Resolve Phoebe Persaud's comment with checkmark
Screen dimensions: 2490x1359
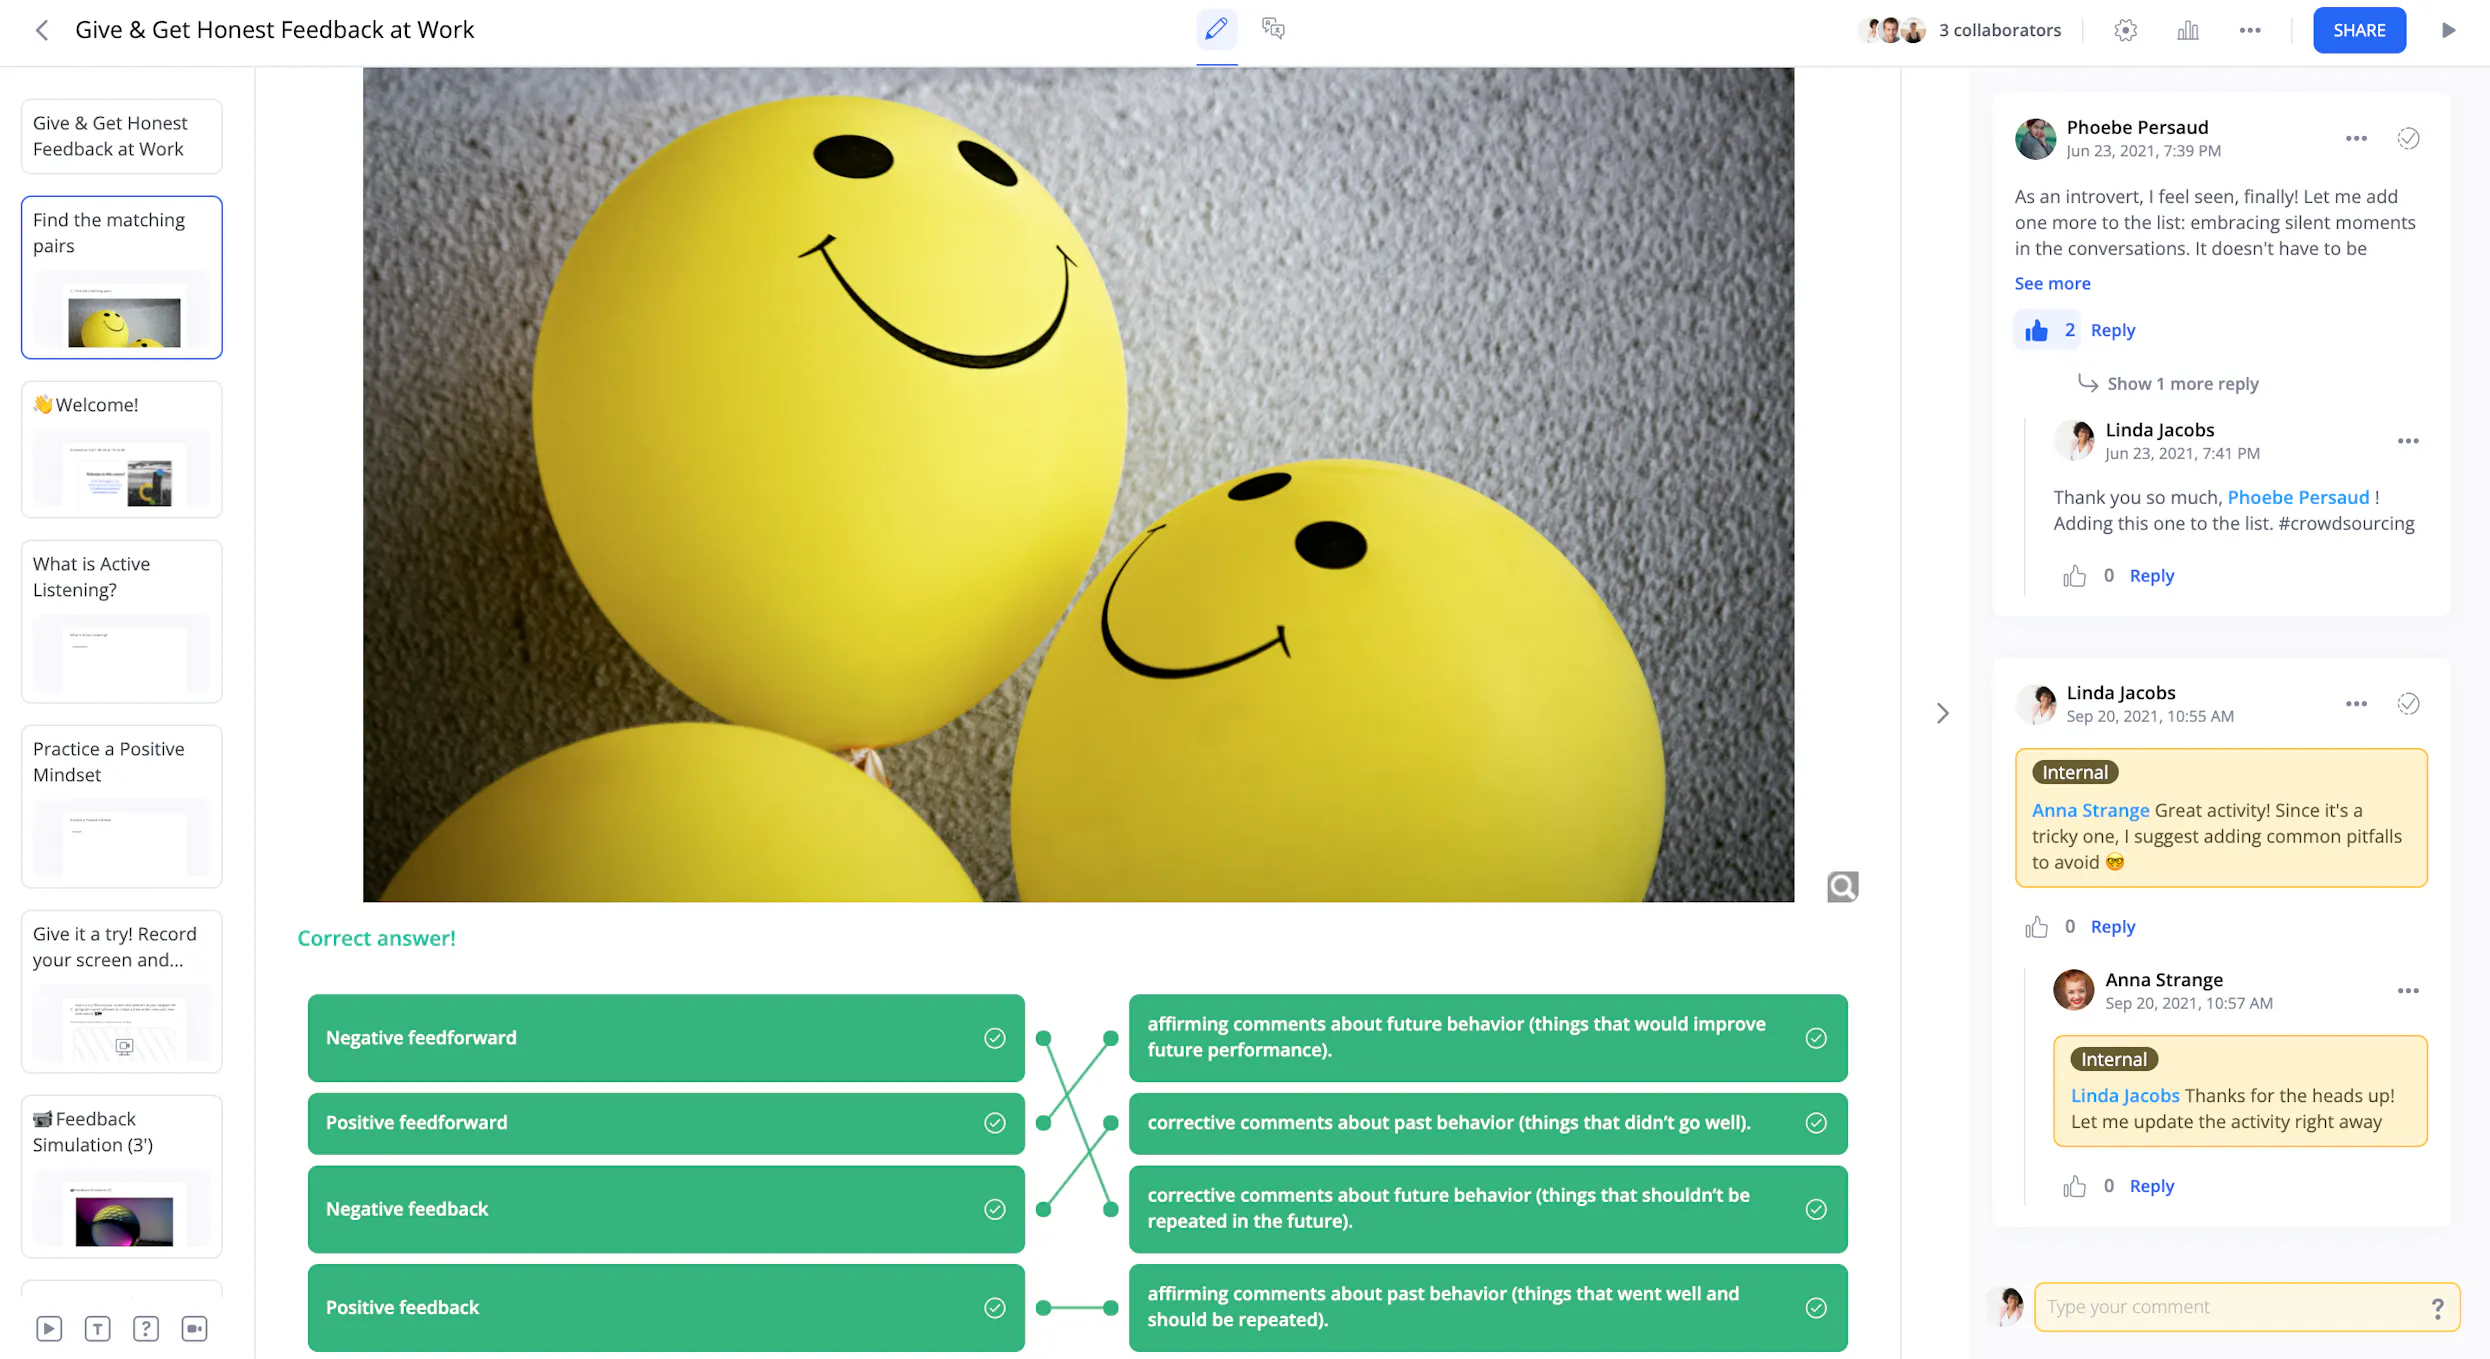(2408, 138)
